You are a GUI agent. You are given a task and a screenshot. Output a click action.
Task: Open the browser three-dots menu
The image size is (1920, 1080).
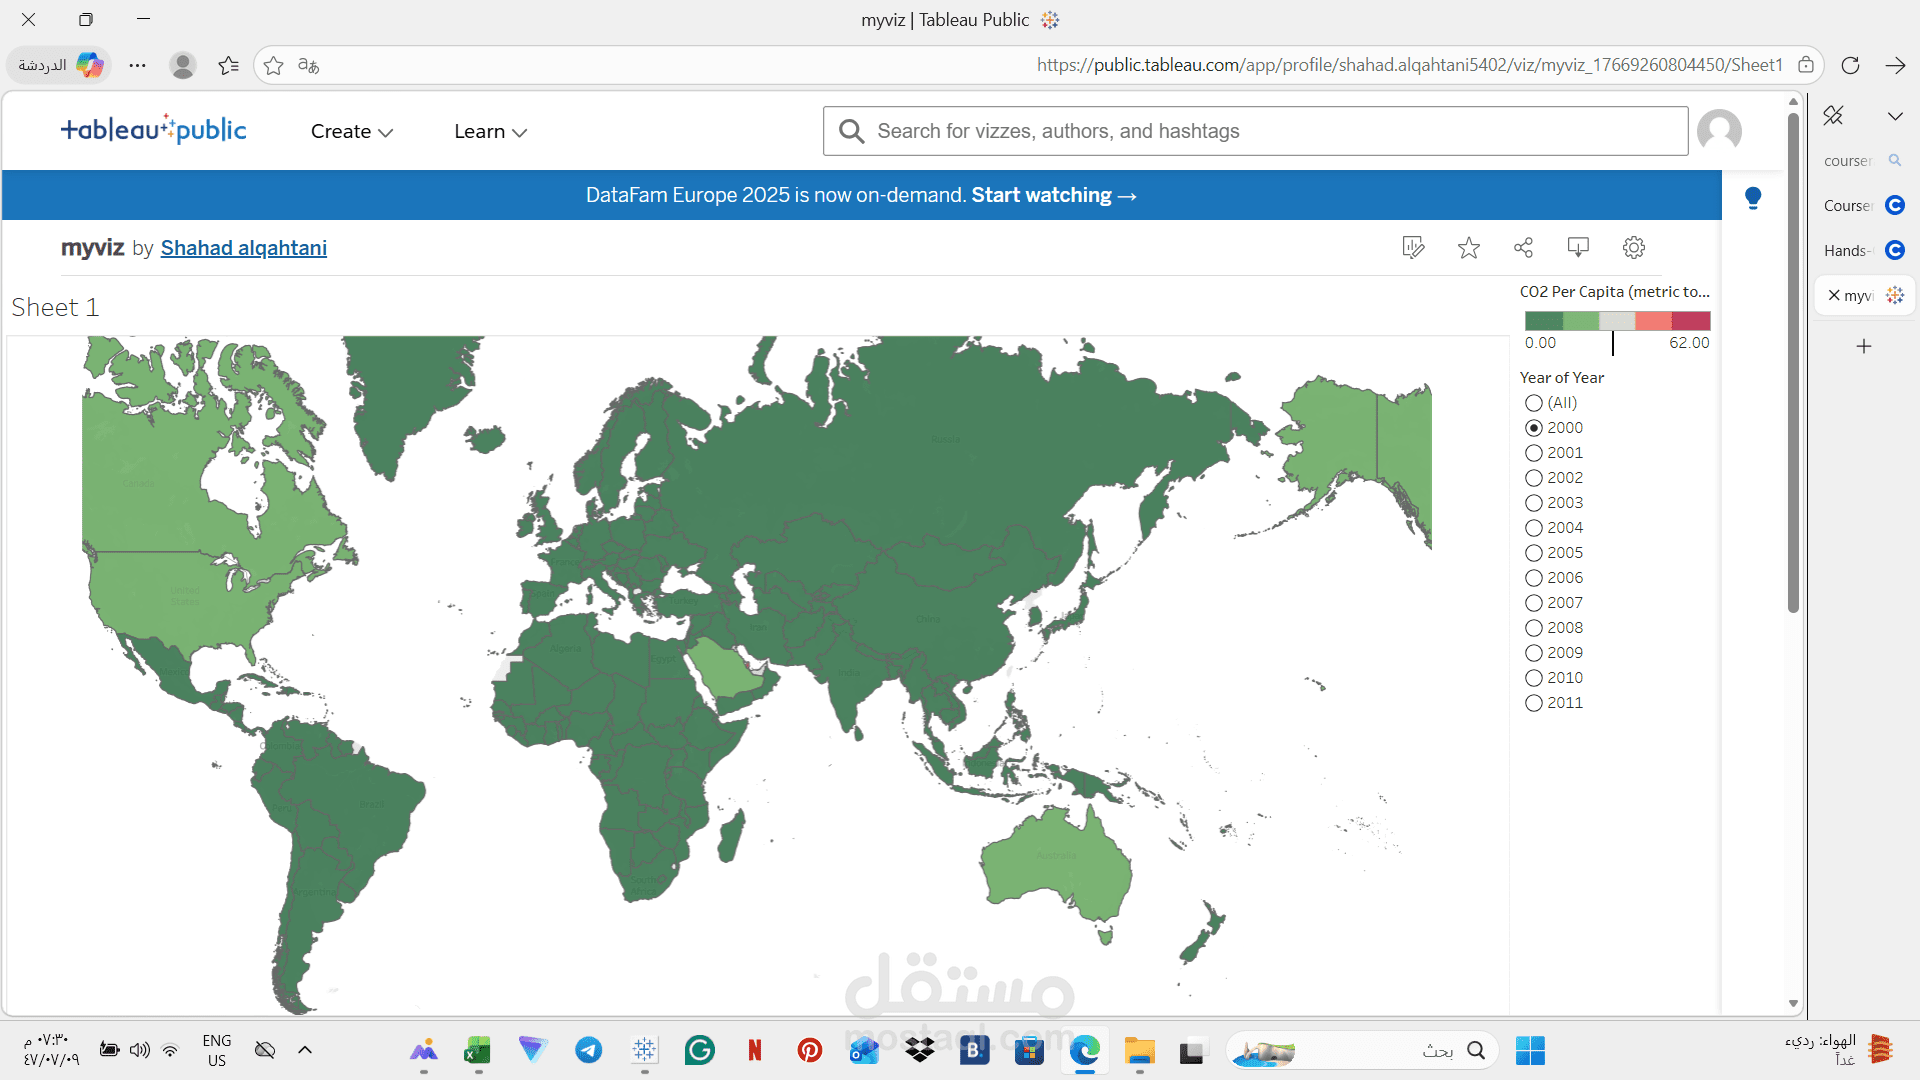click(x=138, y=65)
